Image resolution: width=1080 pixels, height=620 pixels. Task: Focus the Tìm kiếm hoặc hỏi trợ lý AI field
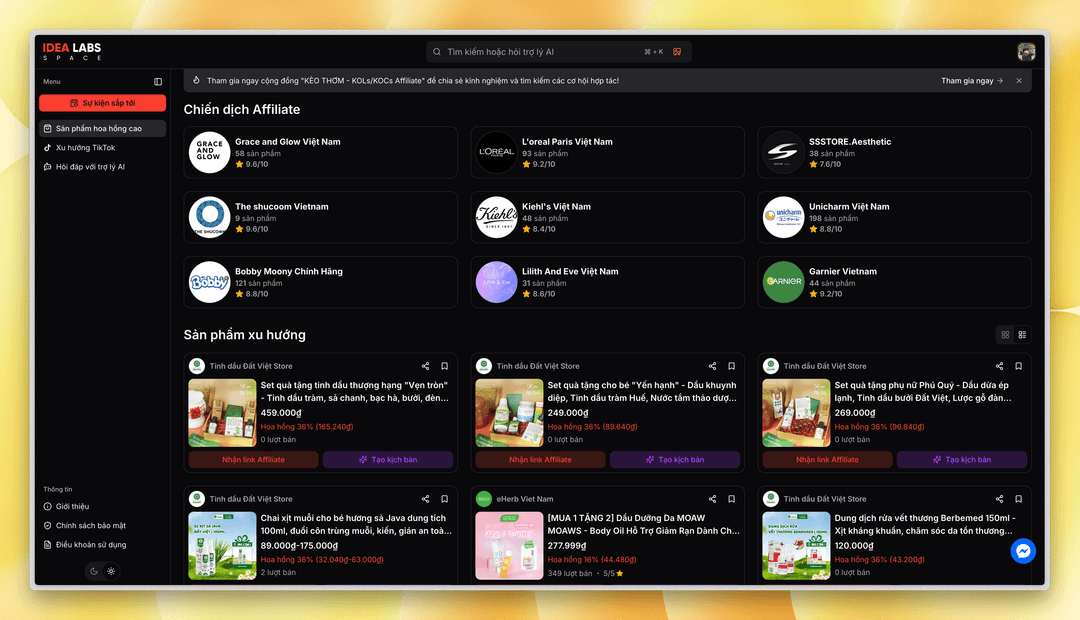tap(559, 52)
